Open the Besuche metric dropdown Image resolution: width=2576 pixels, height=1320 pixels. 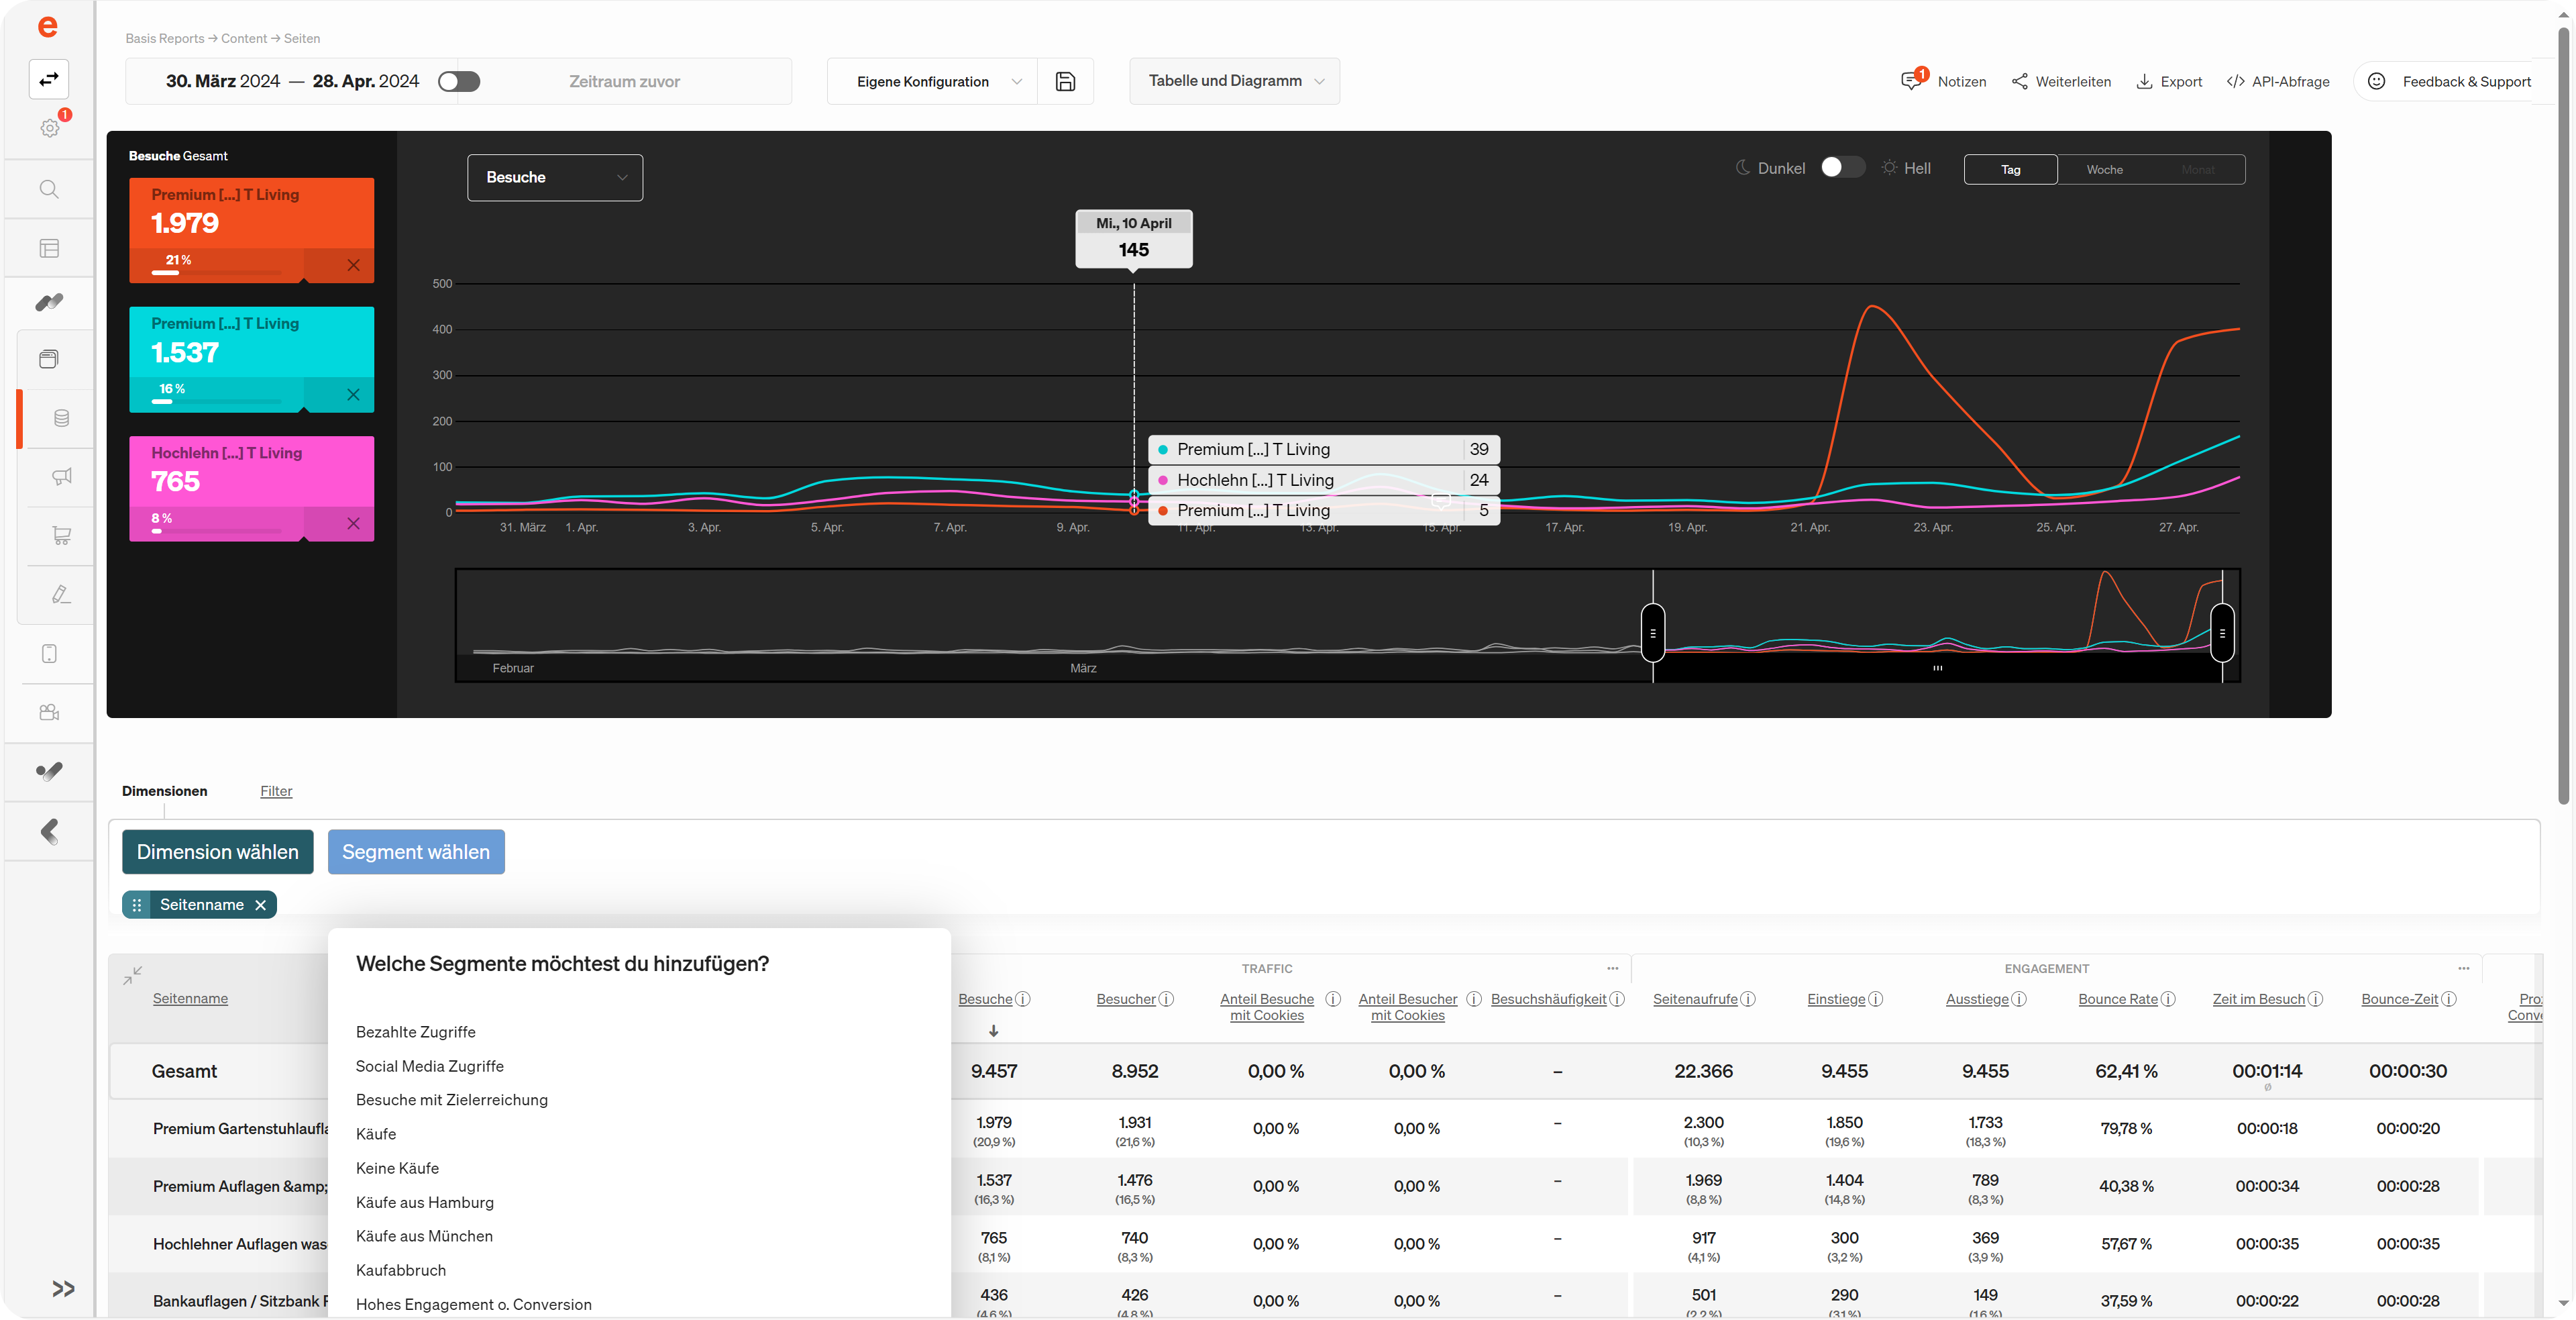coord(555,177)
